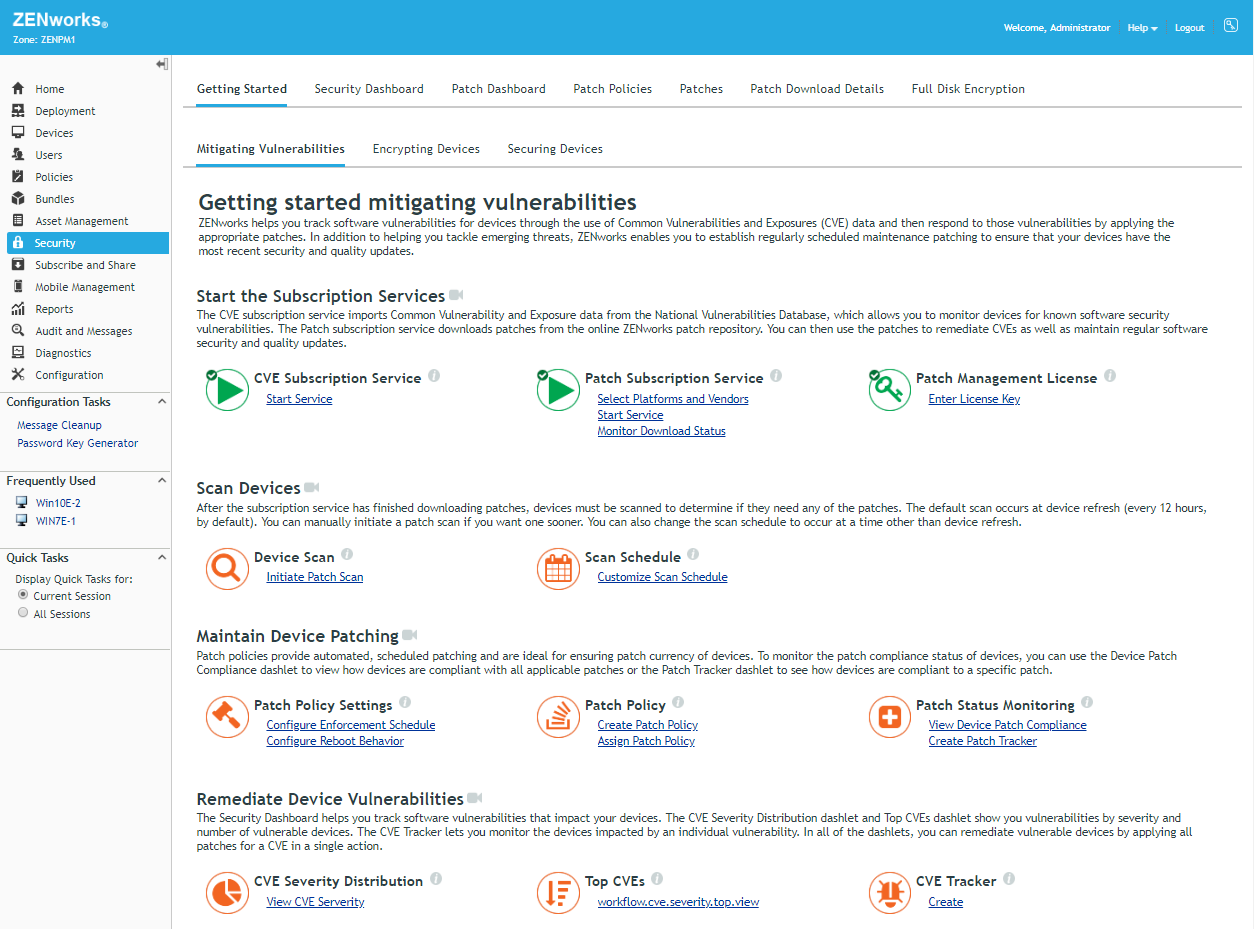The image size is (1254, 929).
Task: Select the Encrypting Devices sub-tab
Action: tap(426, 149)
